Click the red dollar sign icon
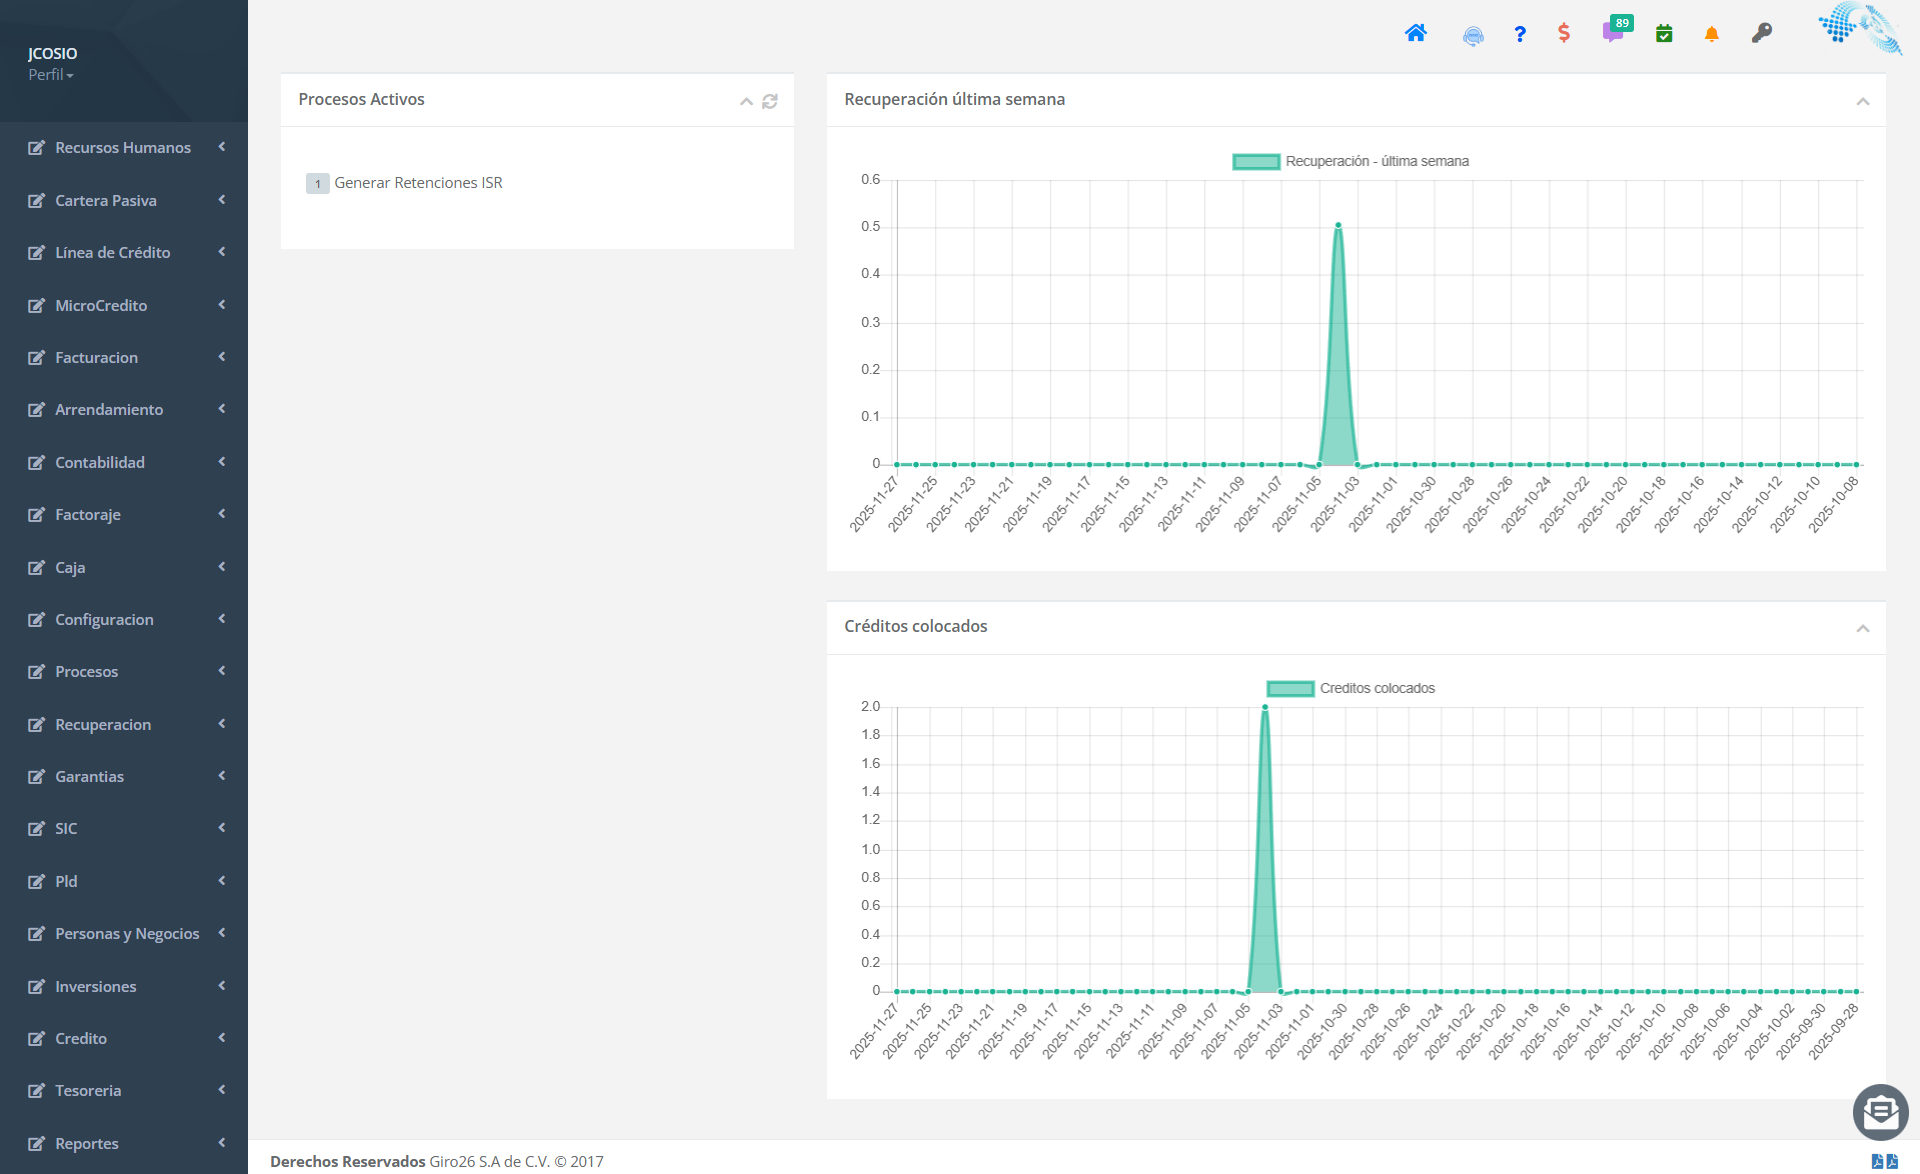 tap(1564, 33)
